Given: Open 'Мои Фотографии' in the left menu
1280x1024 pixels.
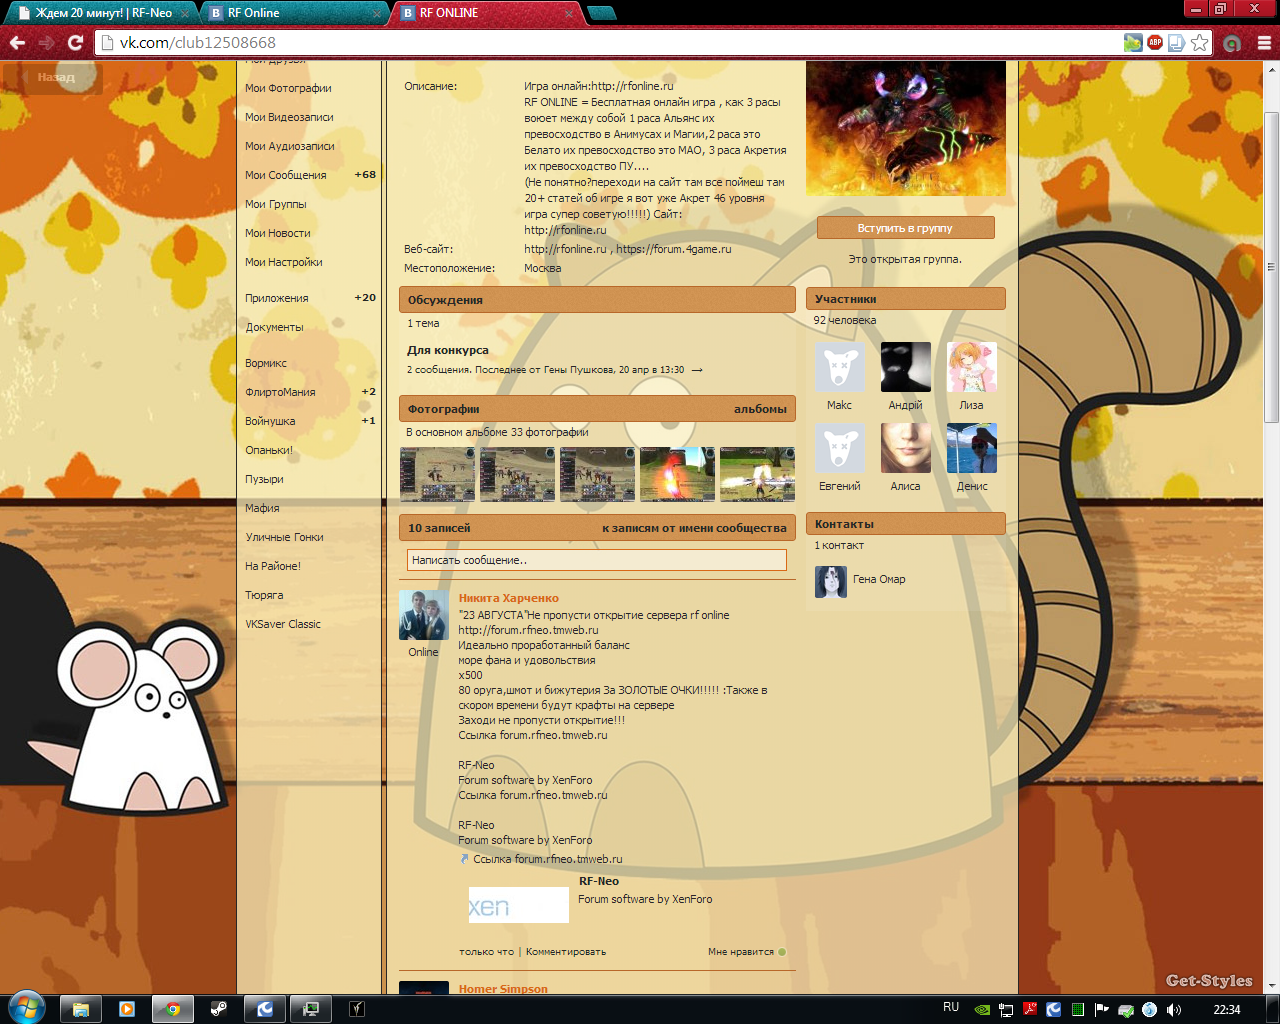Looking at the screenshot, I should pos(288,88).
